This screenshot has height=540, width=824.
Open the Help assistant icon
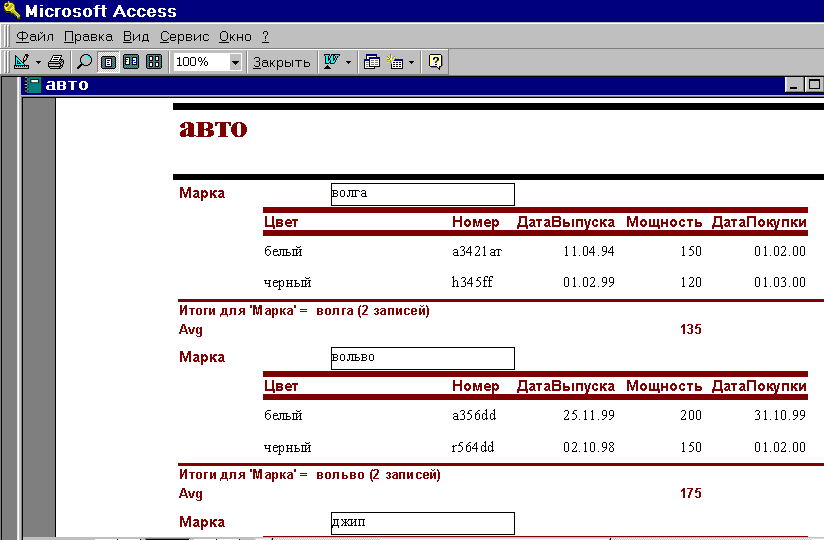click(x=435, y=62)
